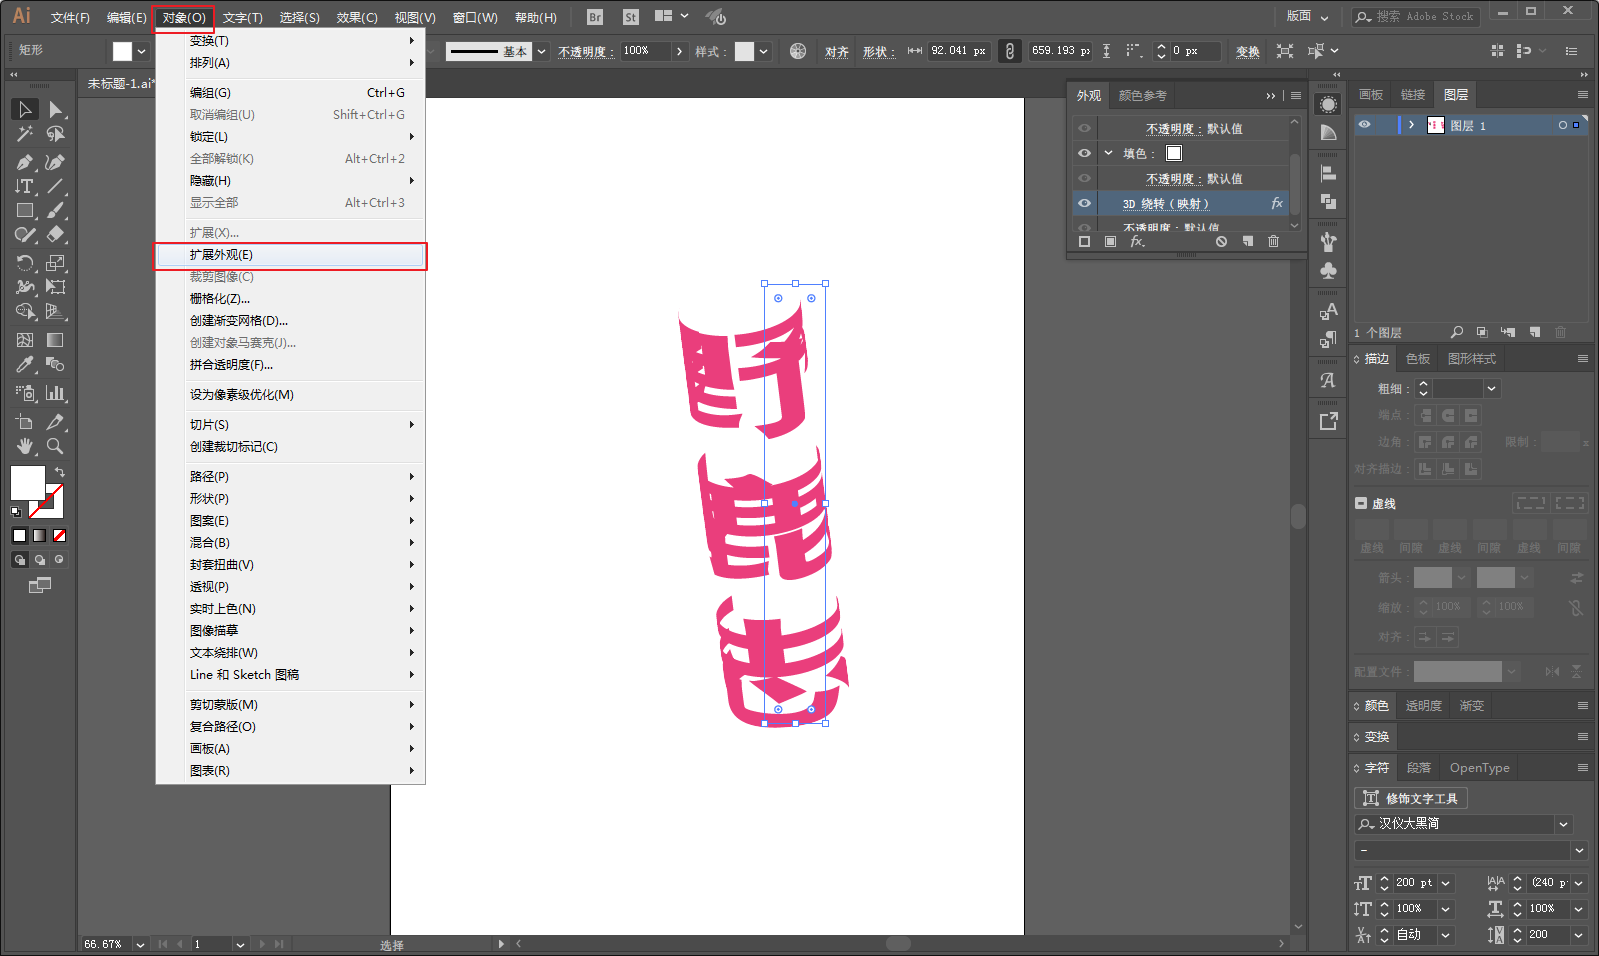
Task: Toggle visibility of the 3D 绕转 effect
Action: click(x=1084, y=203)
